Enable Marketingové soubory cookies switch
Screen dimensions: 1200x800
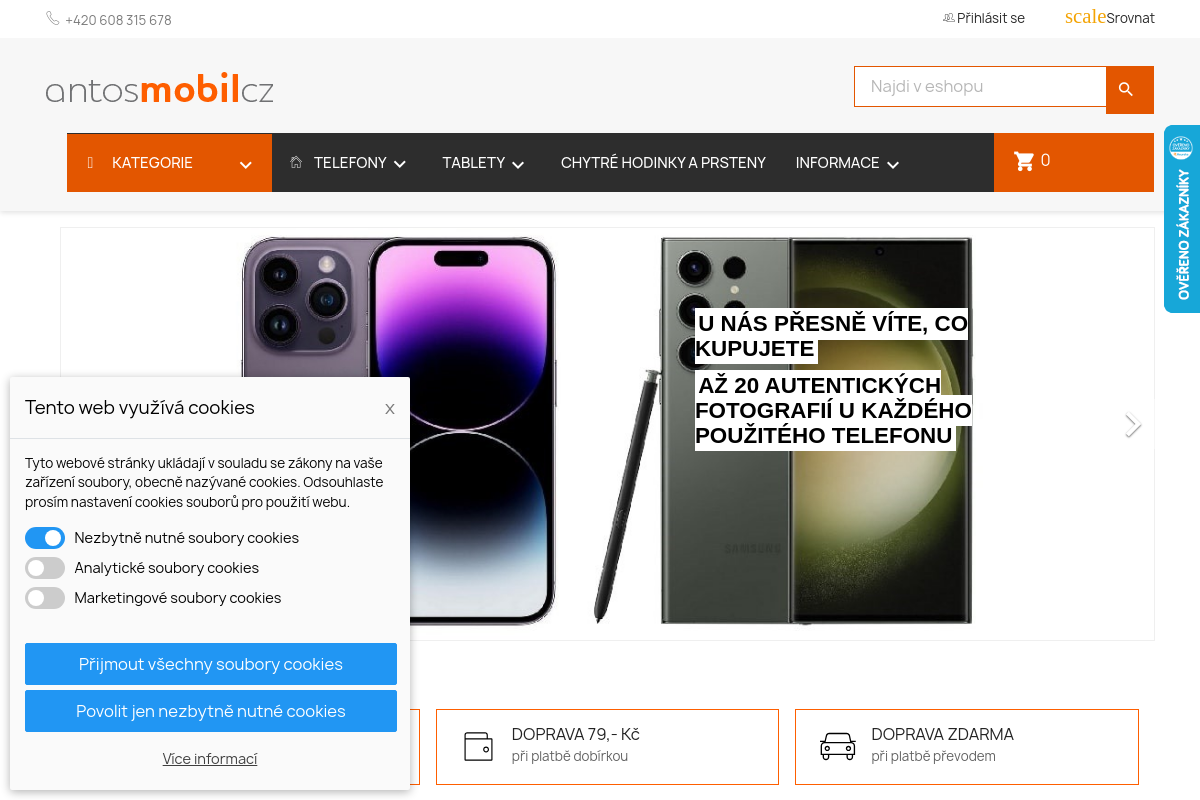(45, 598)
